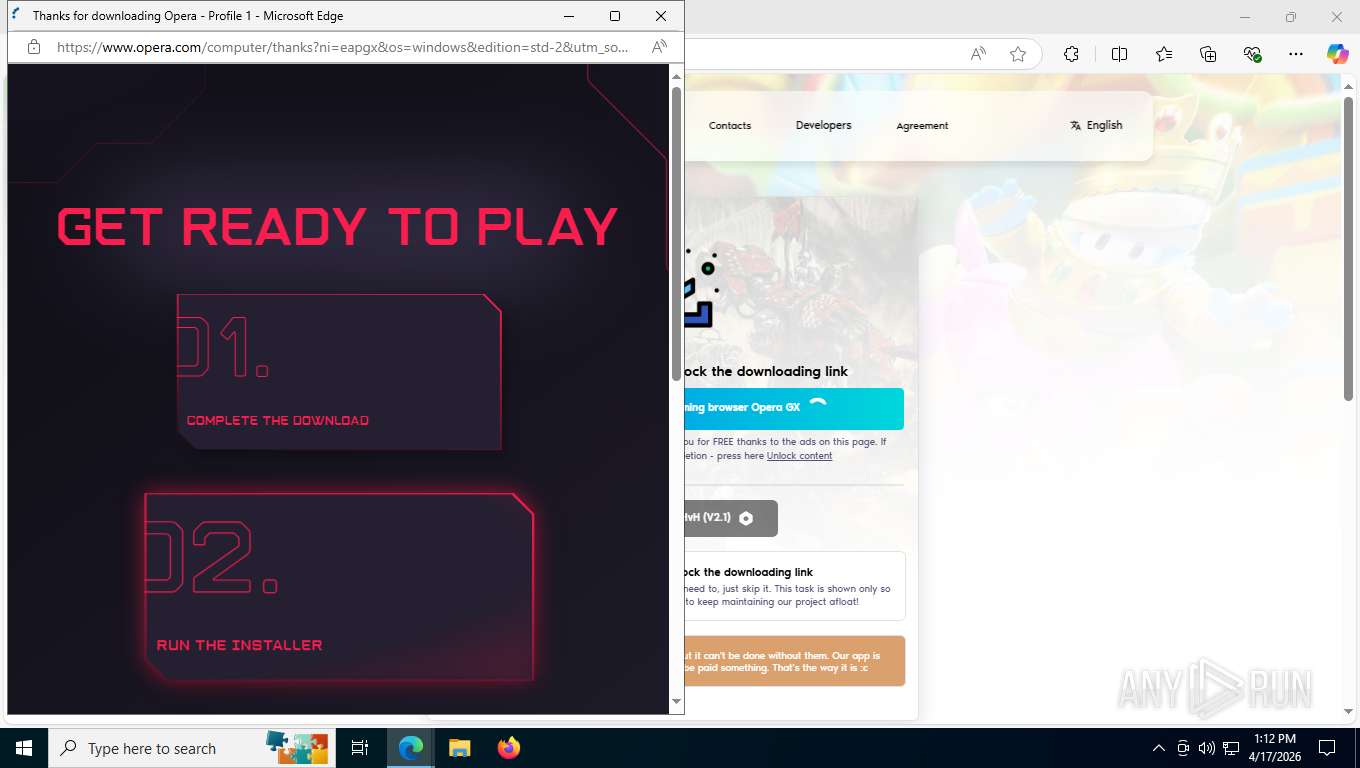Open the notification center icon

point(1327,748)
